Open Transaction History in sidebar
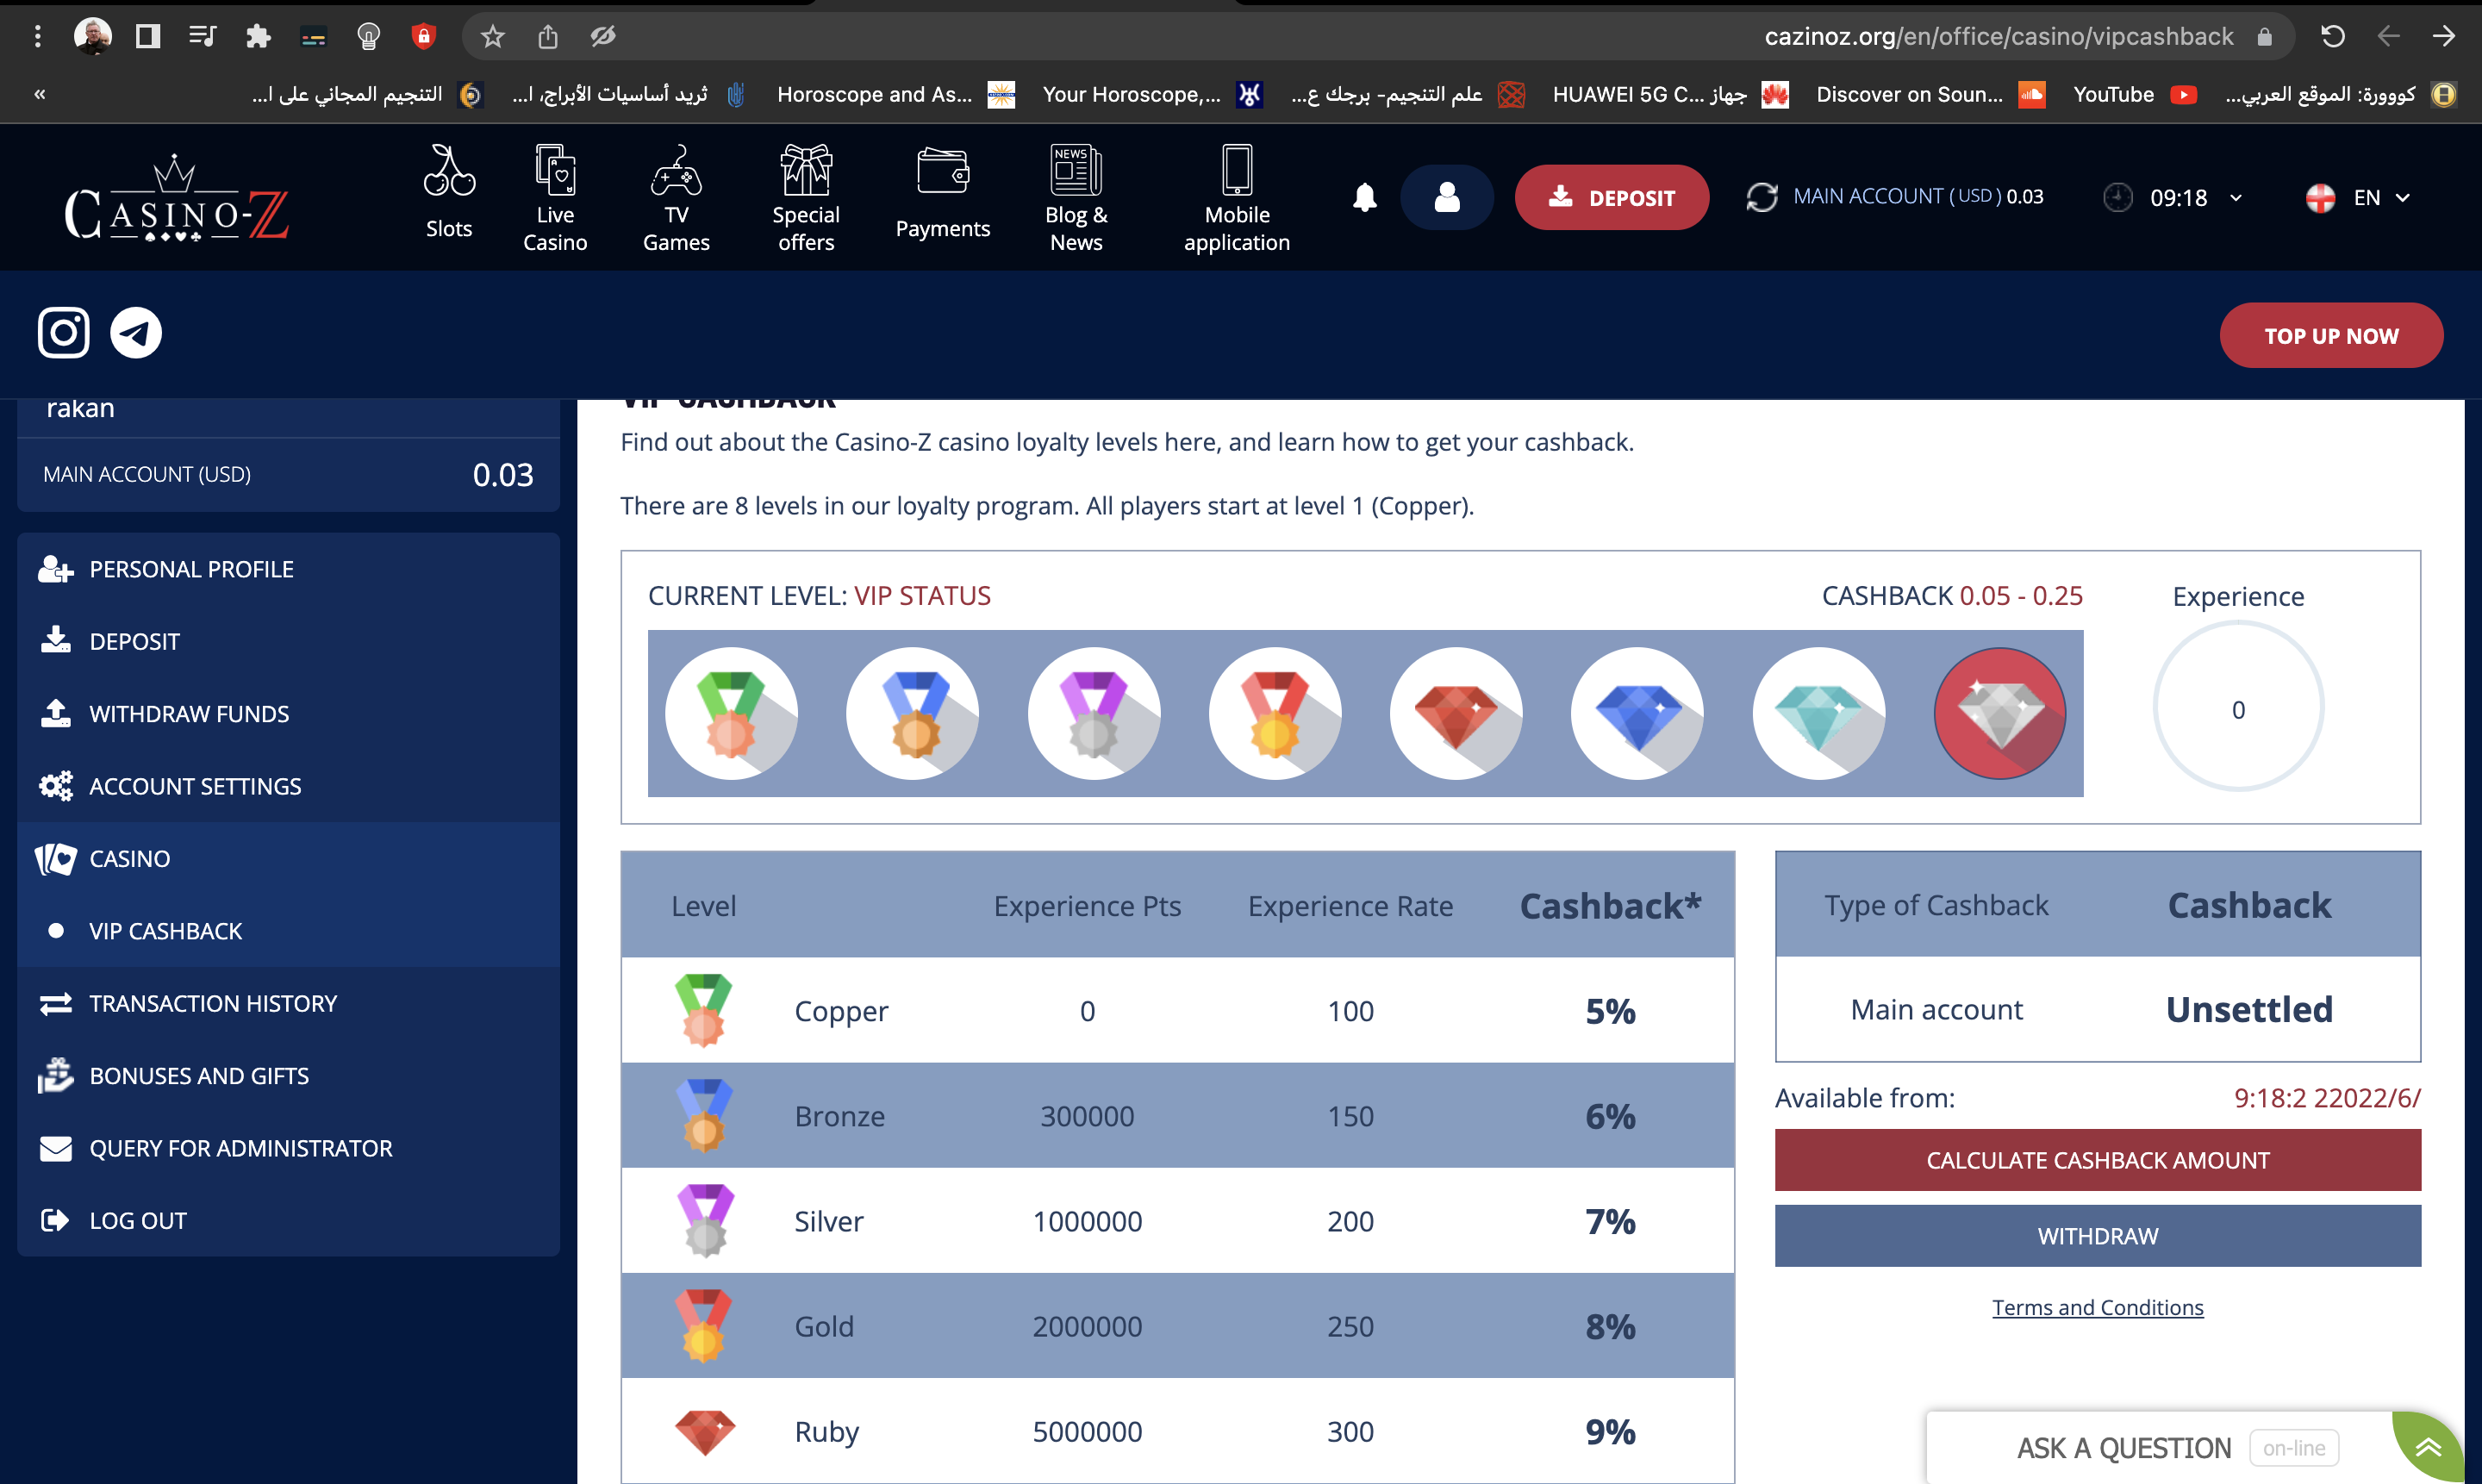 213,1003
